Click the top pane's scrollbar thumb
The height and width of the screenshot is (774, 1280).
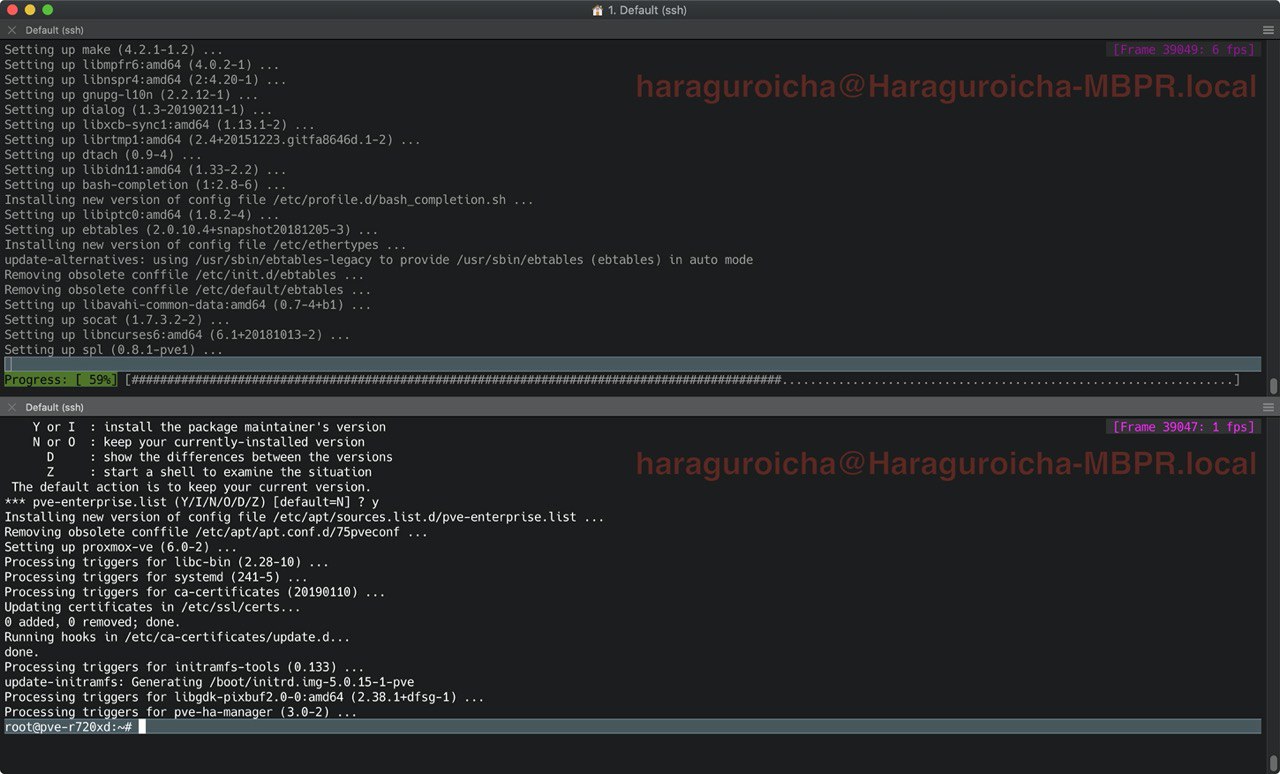point(1273,386)
